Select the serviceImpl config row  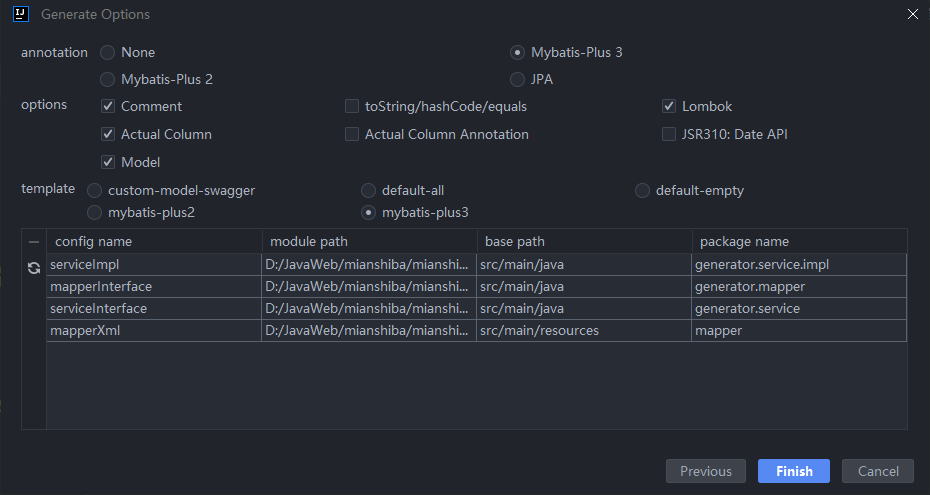pos(477,264)
